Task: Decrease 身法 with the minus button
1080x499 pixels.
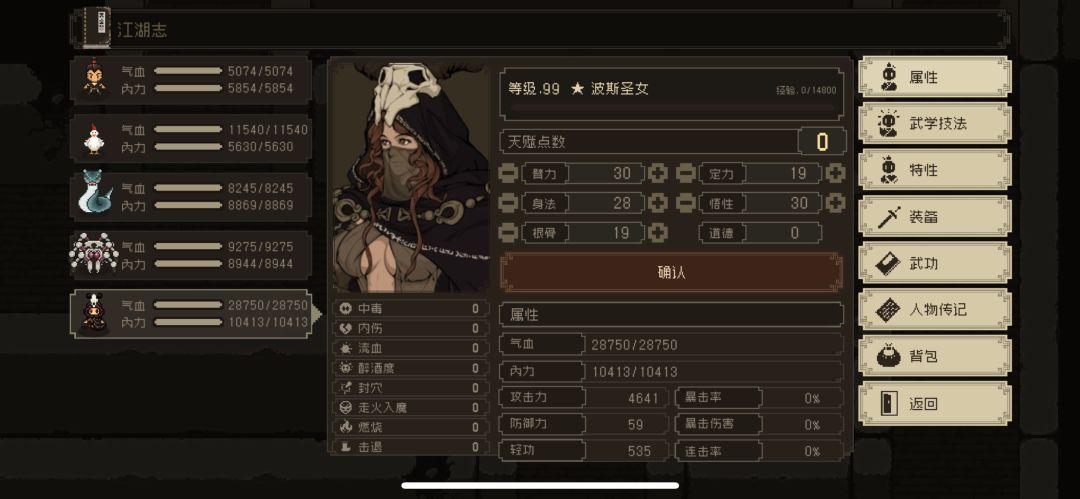Action: [x=508, y=203]
